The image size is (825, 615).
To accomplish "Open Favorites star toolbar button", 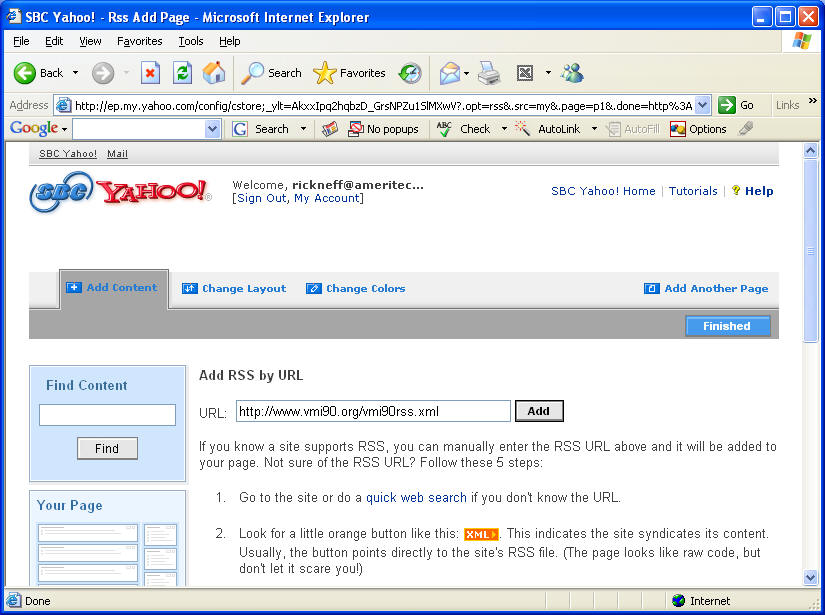I will 349,73.
